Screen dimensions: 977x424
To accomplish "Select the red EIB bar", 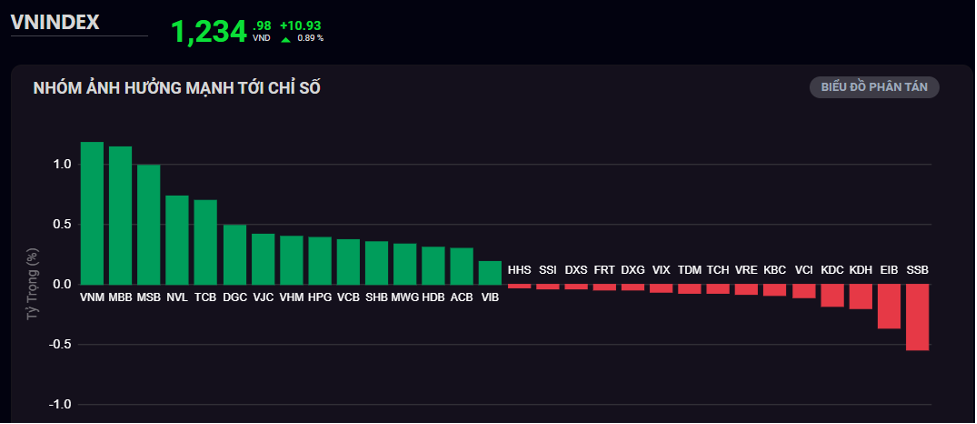I will (889, 306).
